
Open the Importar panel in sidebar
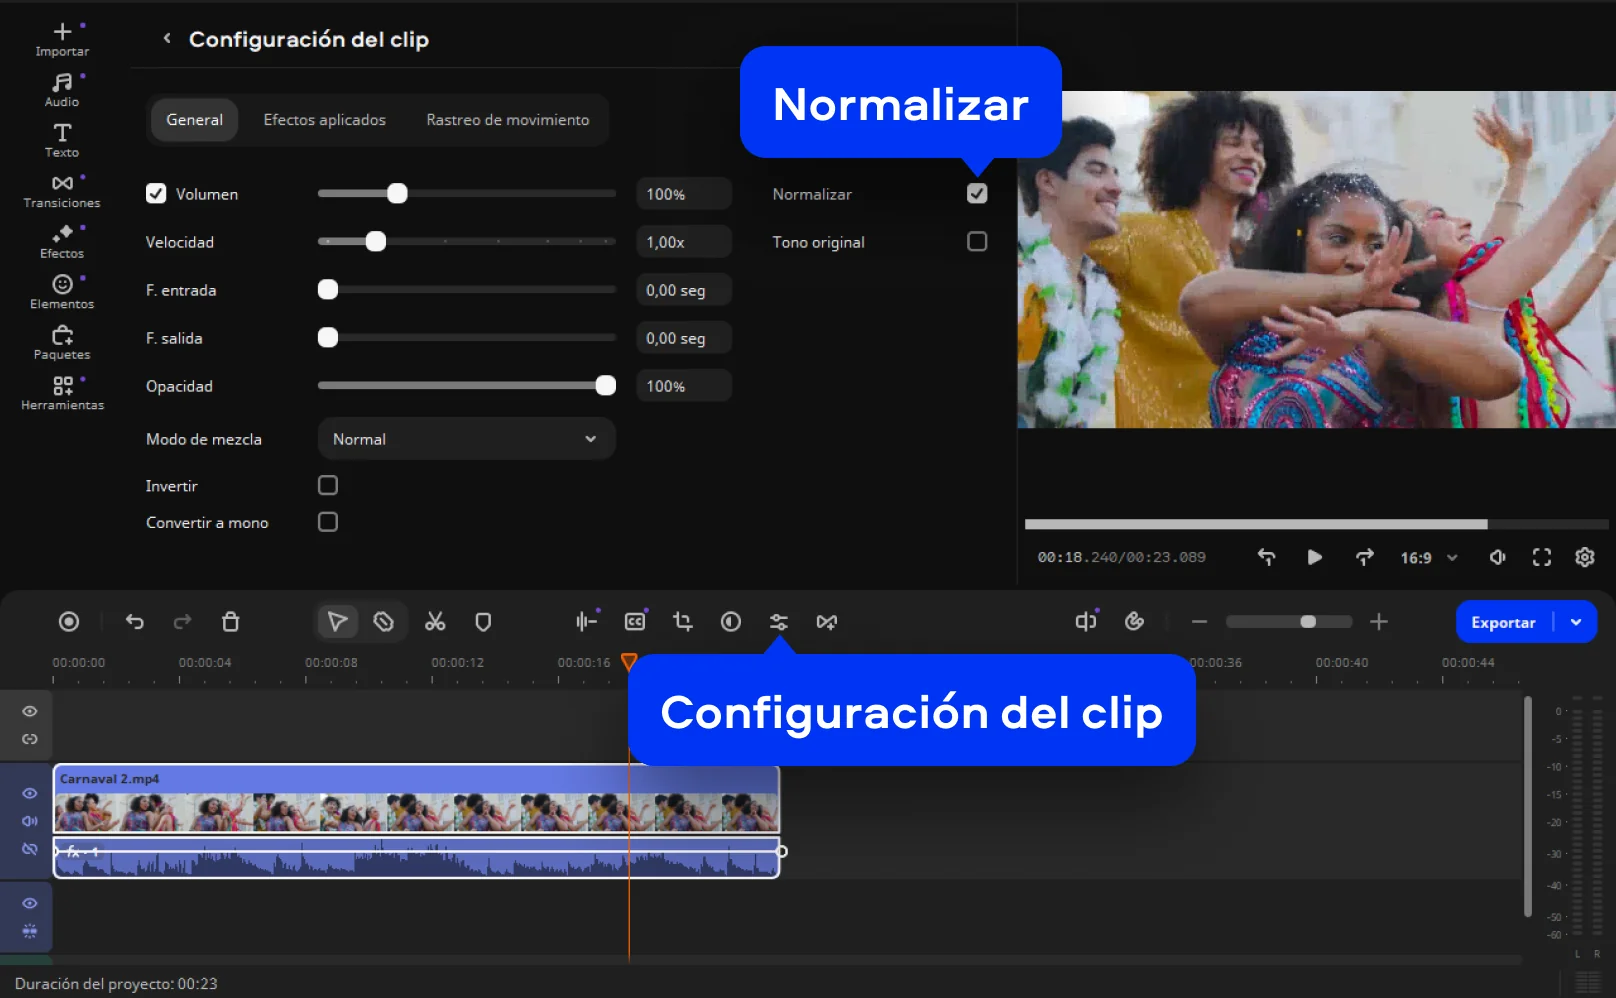coord(62,39)
